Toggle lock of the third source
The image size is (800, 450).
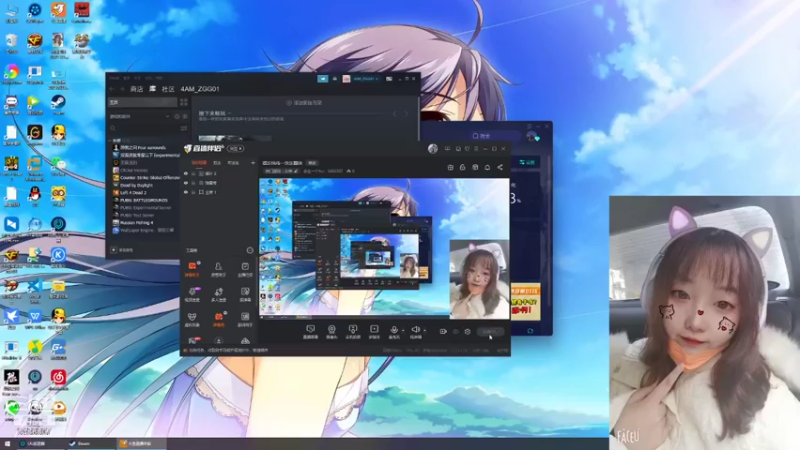click(x=193, y=192)
